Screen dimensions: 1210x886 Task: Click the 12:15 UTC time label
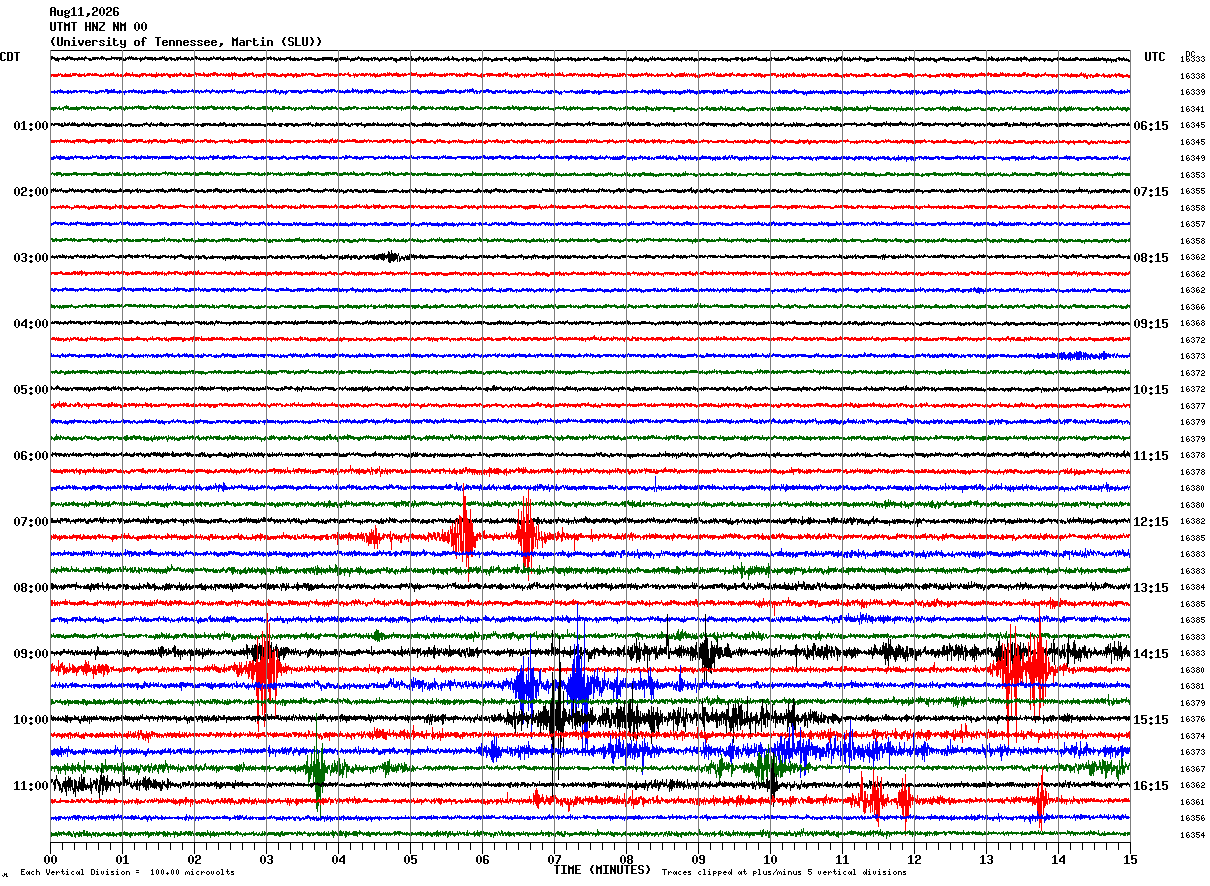point(1151,522)
